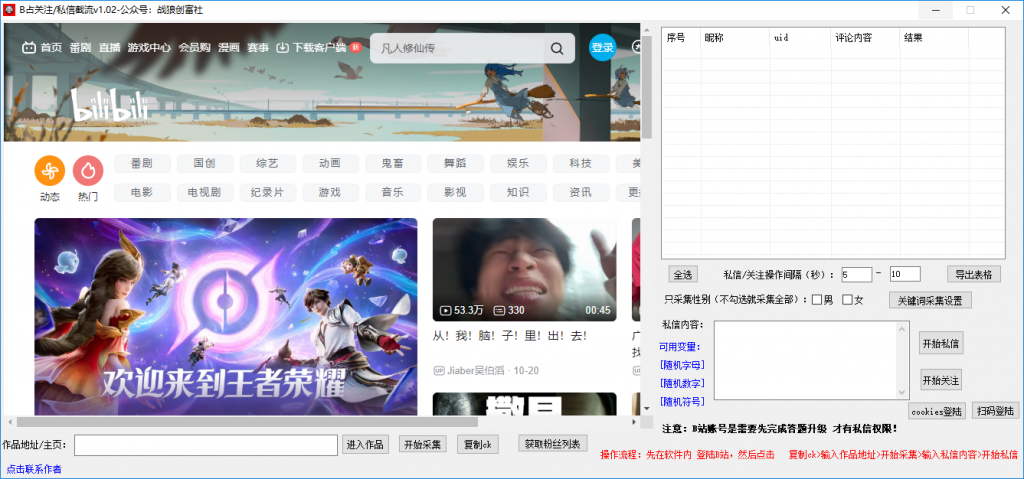
Task: Open the video thumbnail with 53.3万 views
Action: pos(524,269)
